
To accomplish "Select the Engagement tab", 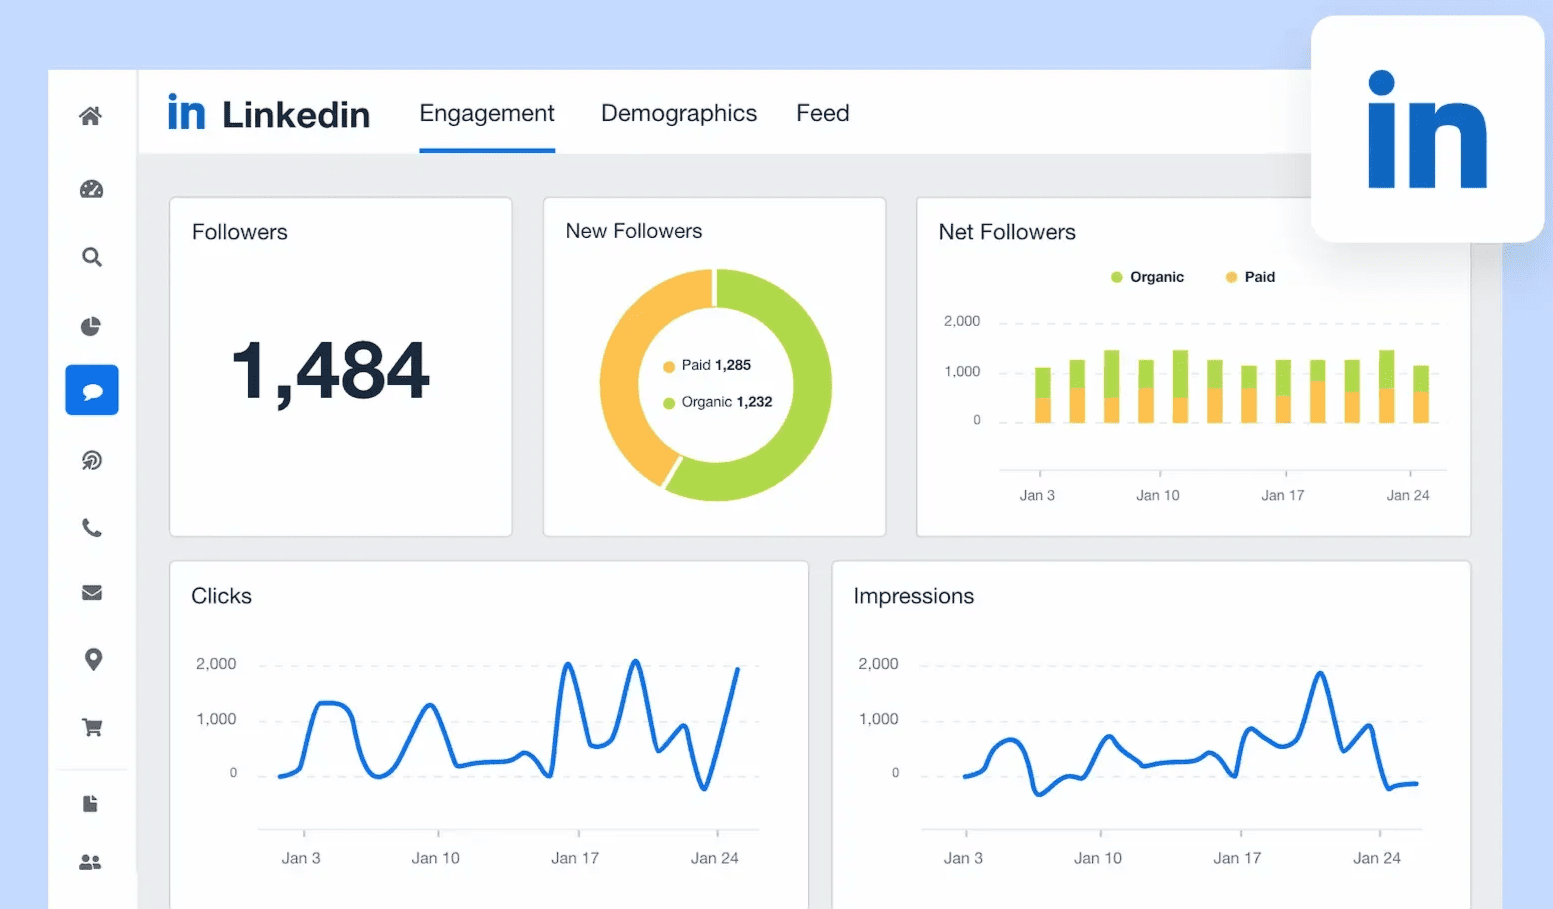I will click(487, 113).
